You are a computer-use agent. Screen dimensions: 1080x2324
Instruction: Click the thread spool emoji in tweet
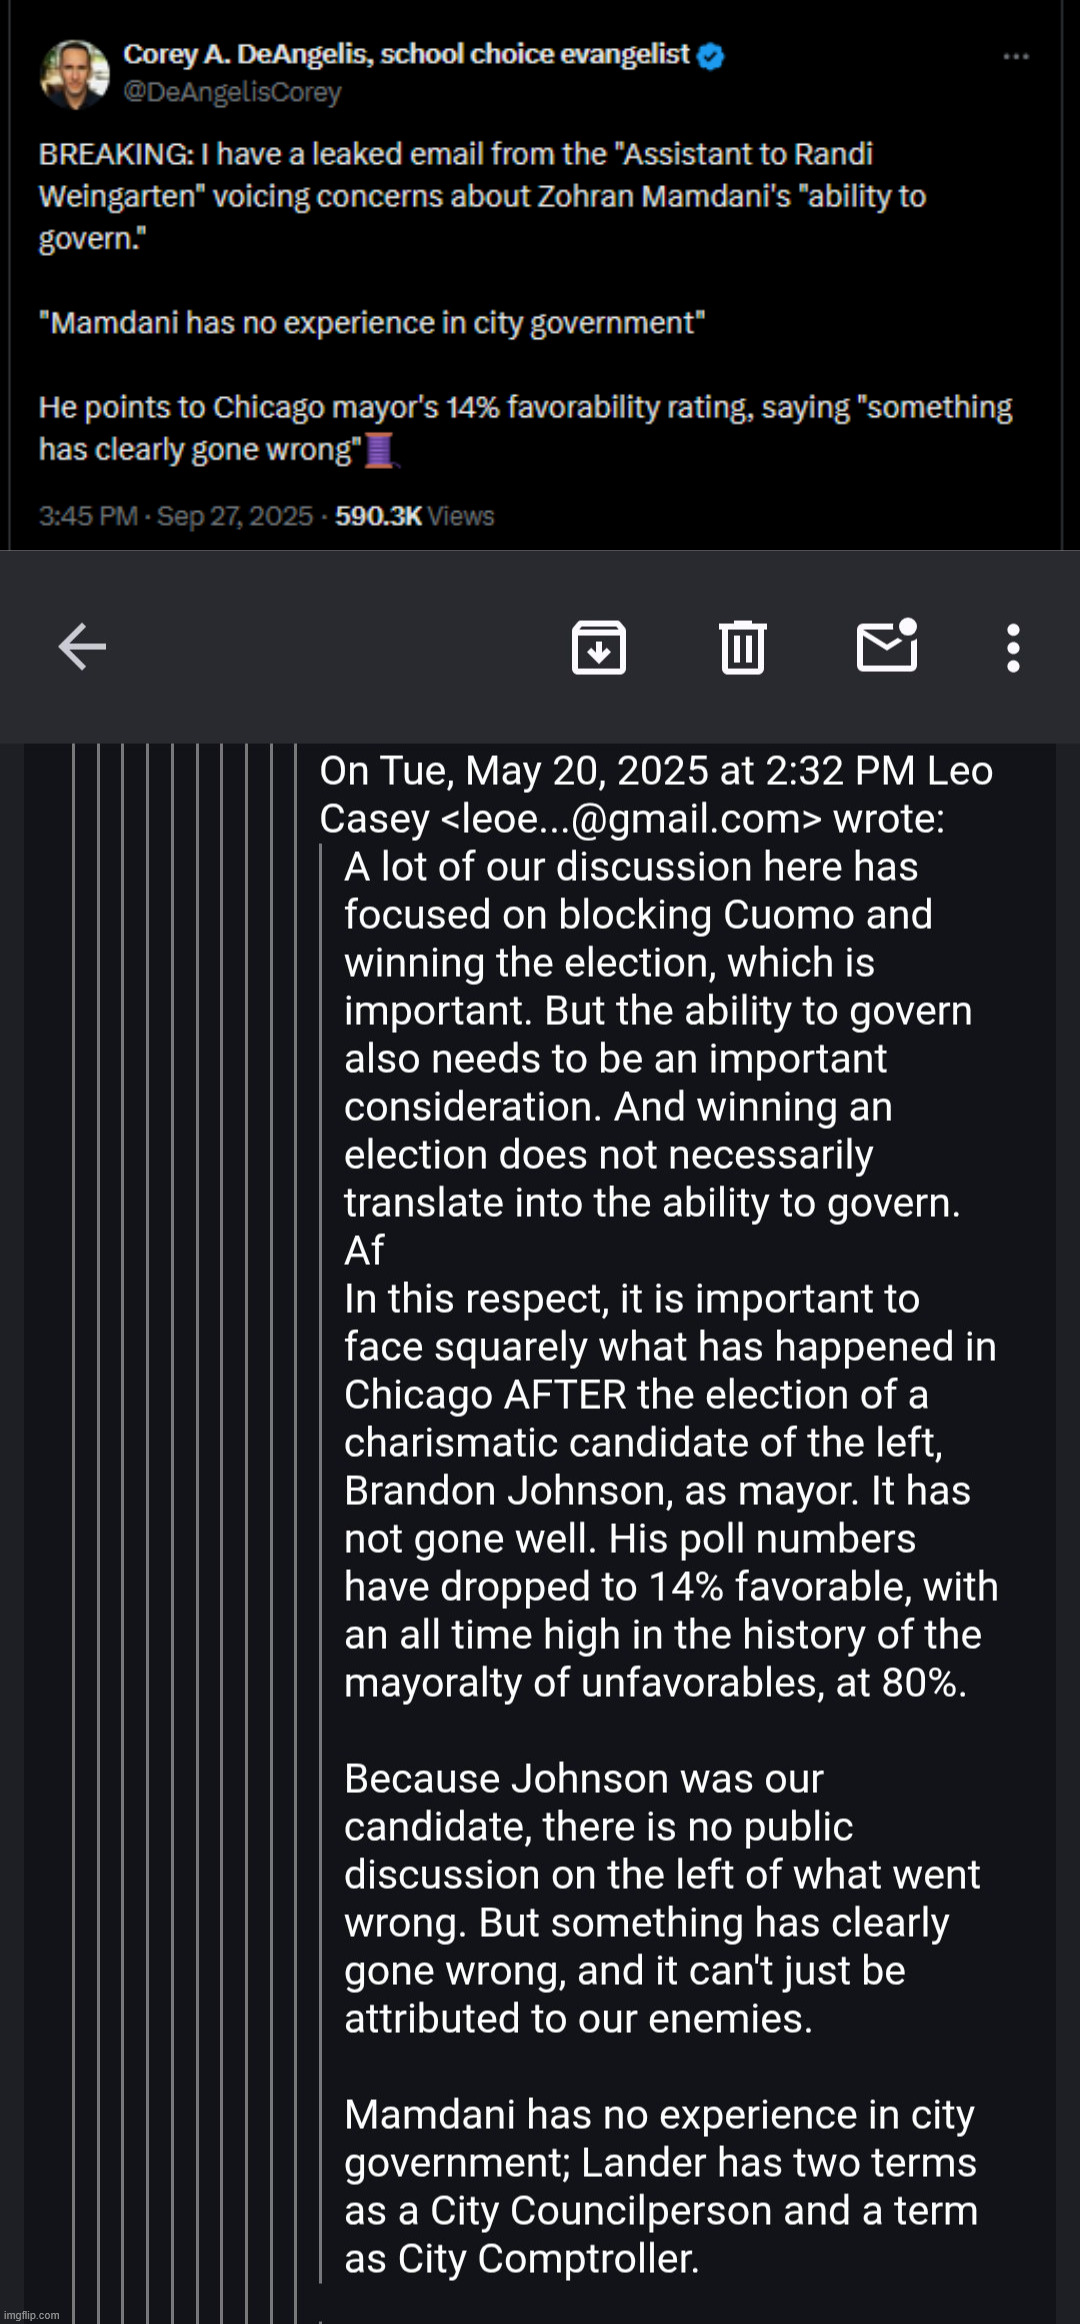[380, 450]
